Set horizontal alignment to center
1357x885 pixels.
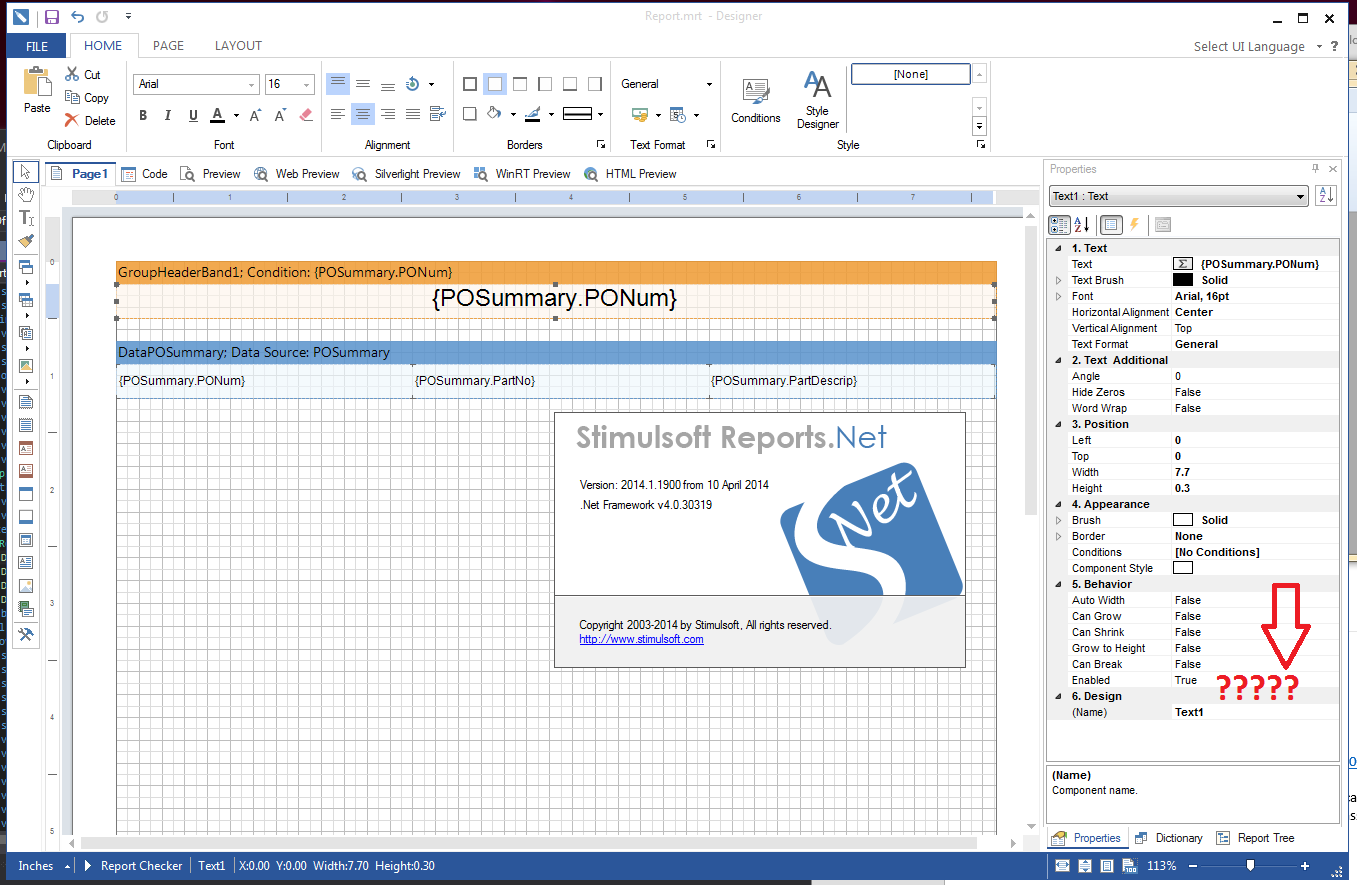tap(363, 115)
